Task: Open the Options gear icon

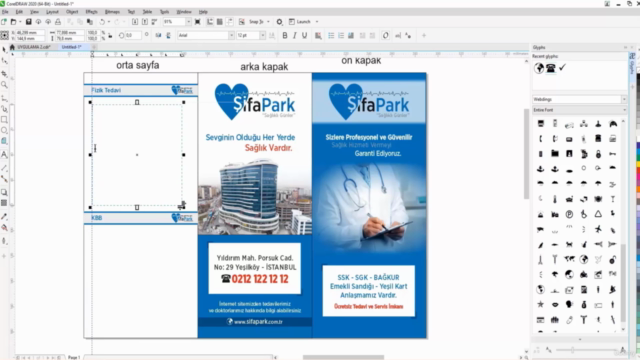Action: [x=280, y=22]
